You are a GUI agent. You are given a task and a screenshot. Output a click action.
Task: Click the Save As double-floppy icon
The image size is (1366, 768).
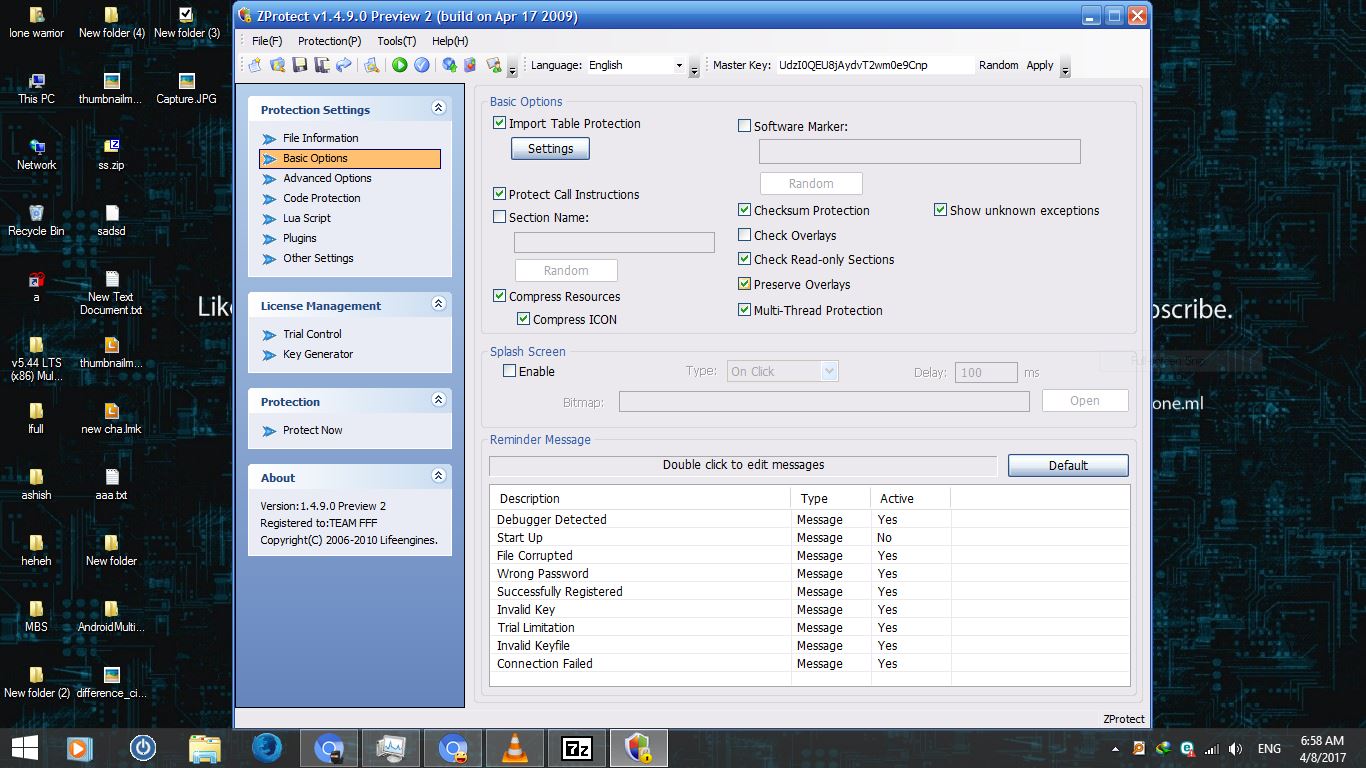click(321, 65)
